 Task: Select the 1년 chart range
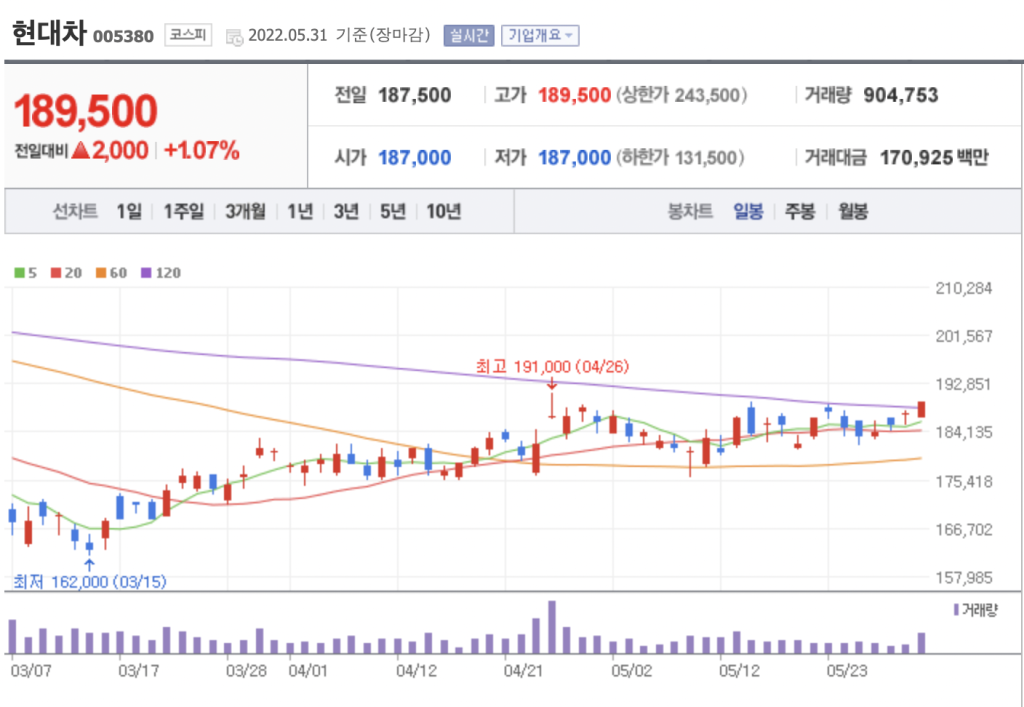(x=300, y=211)
